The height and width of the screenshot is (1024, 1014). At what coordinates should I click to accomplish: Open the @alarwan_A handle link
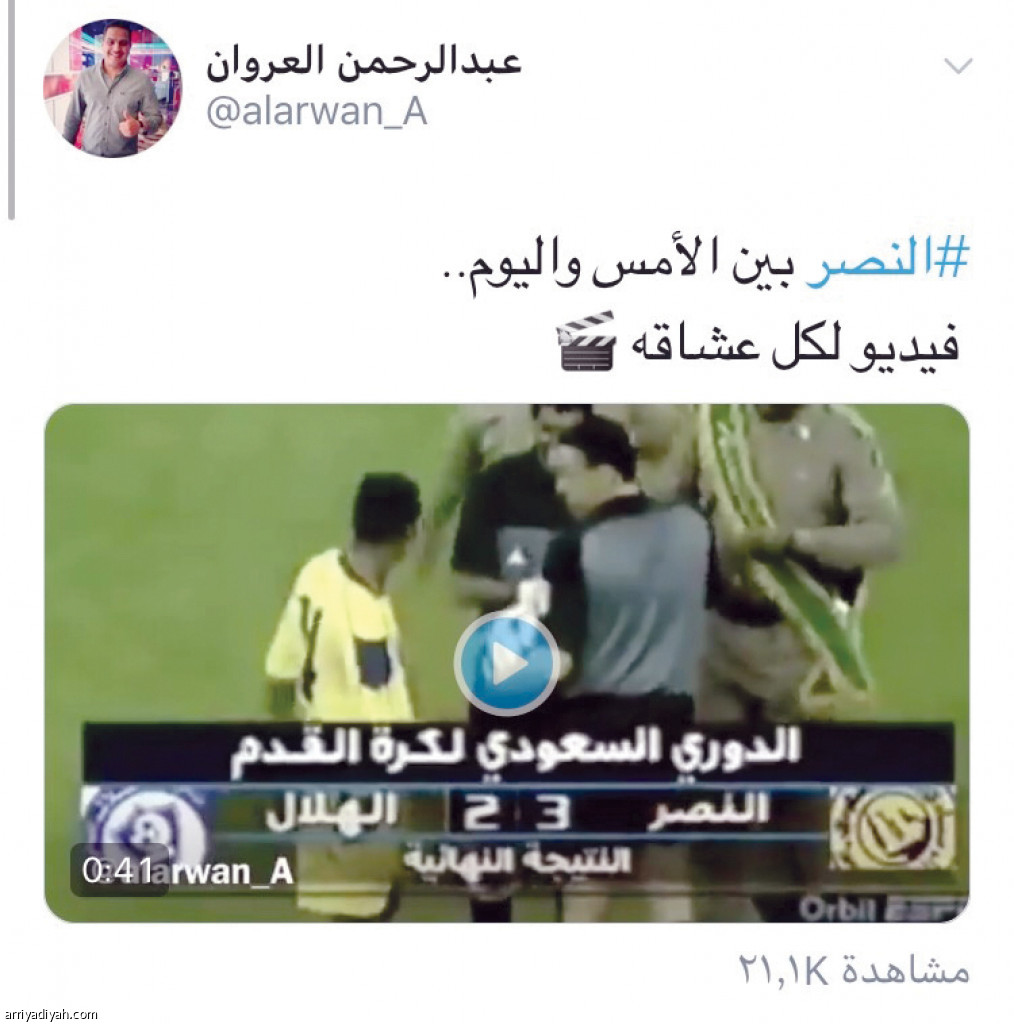[317, 112]
